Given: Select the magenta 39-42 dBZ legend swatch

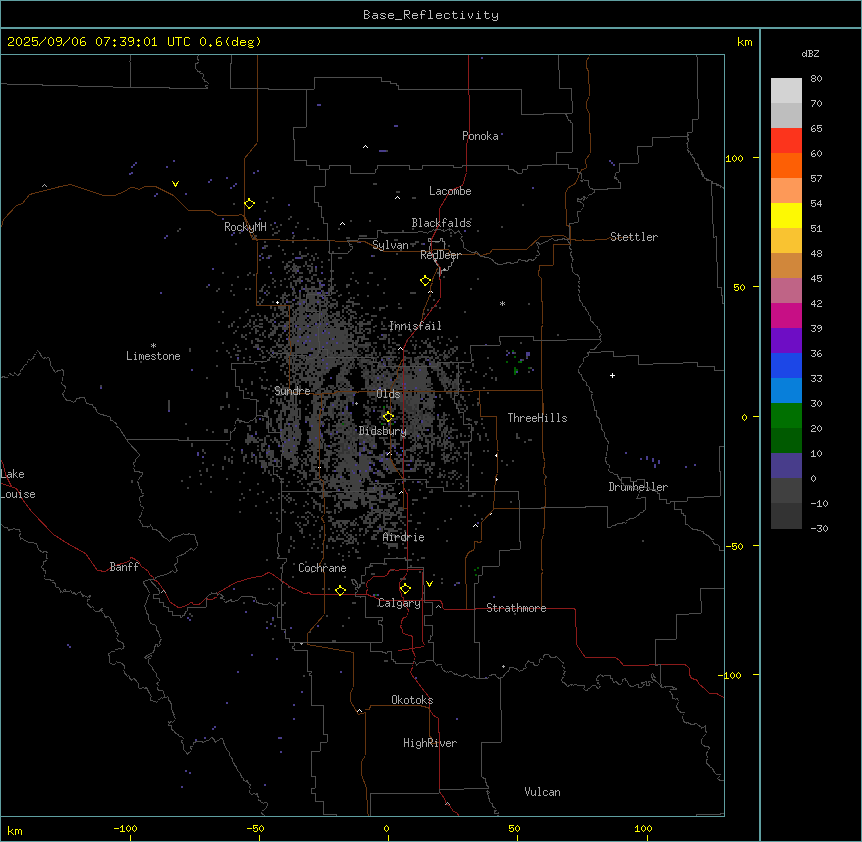Looking at the screenshot, I should point(786,315).
